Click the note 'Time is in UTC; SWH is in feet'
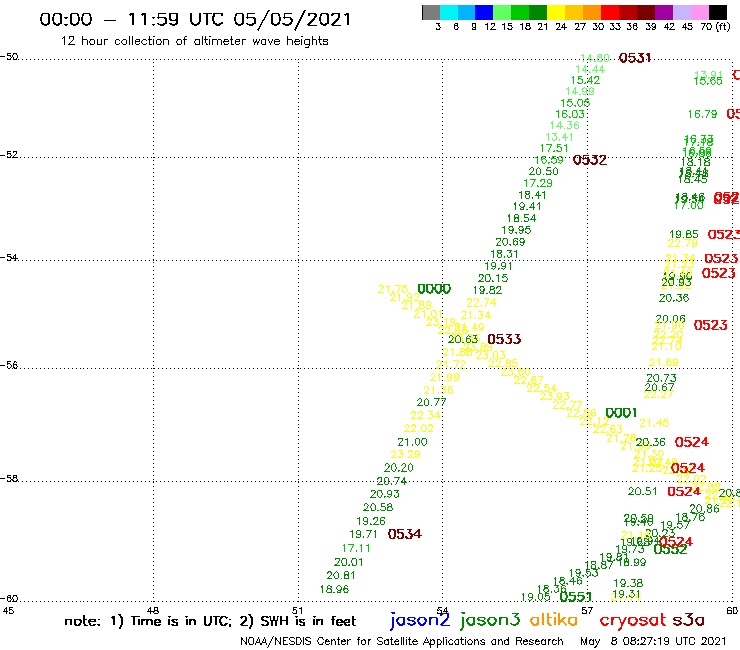 pos(210,621)
